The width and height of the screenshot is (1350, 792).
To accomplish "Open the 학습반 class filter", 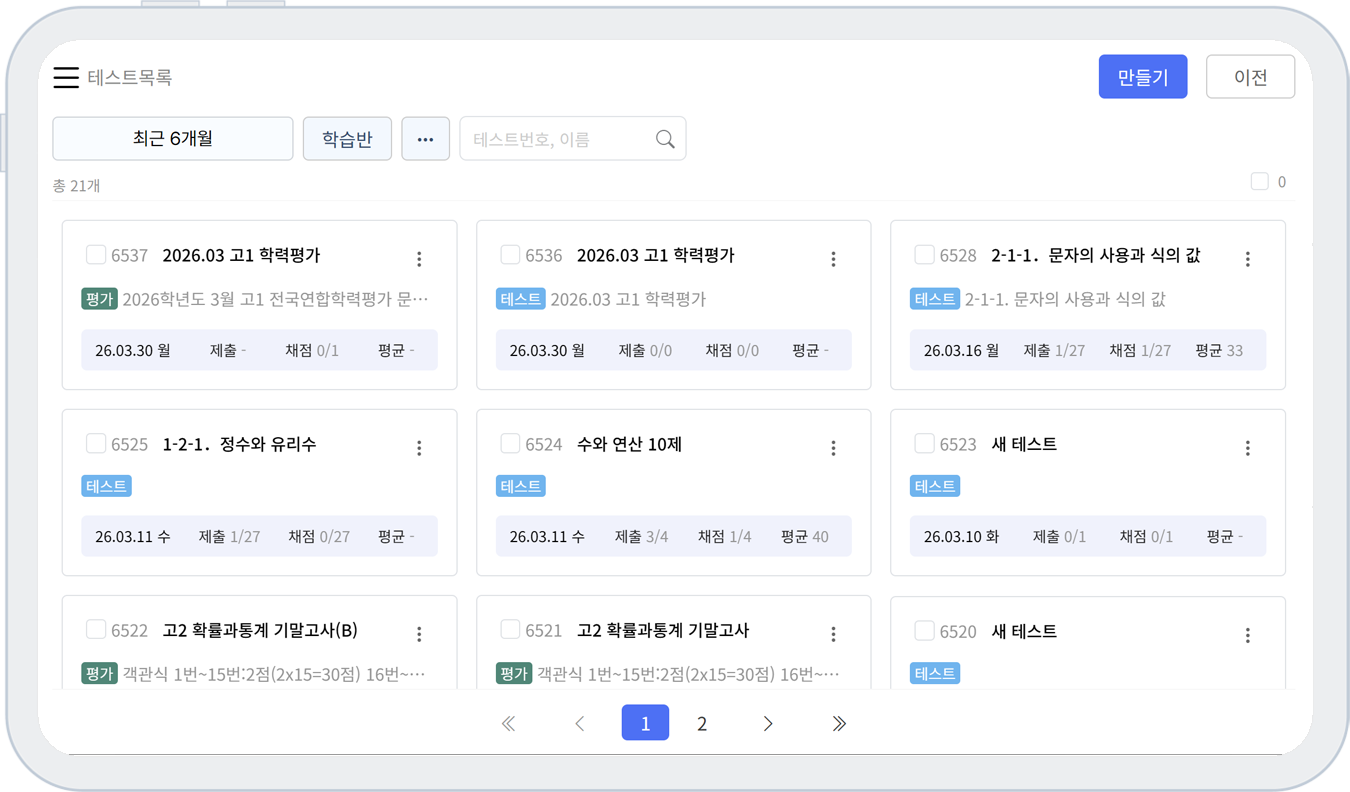I will click(x=347, y=139).
